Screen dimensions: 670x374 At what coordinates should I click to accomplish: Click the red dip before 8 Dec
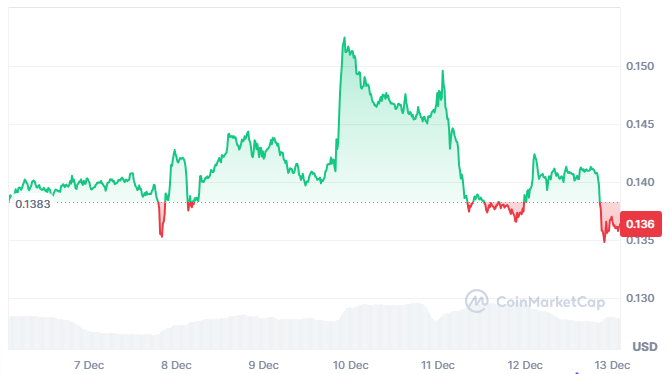[161, 220]
